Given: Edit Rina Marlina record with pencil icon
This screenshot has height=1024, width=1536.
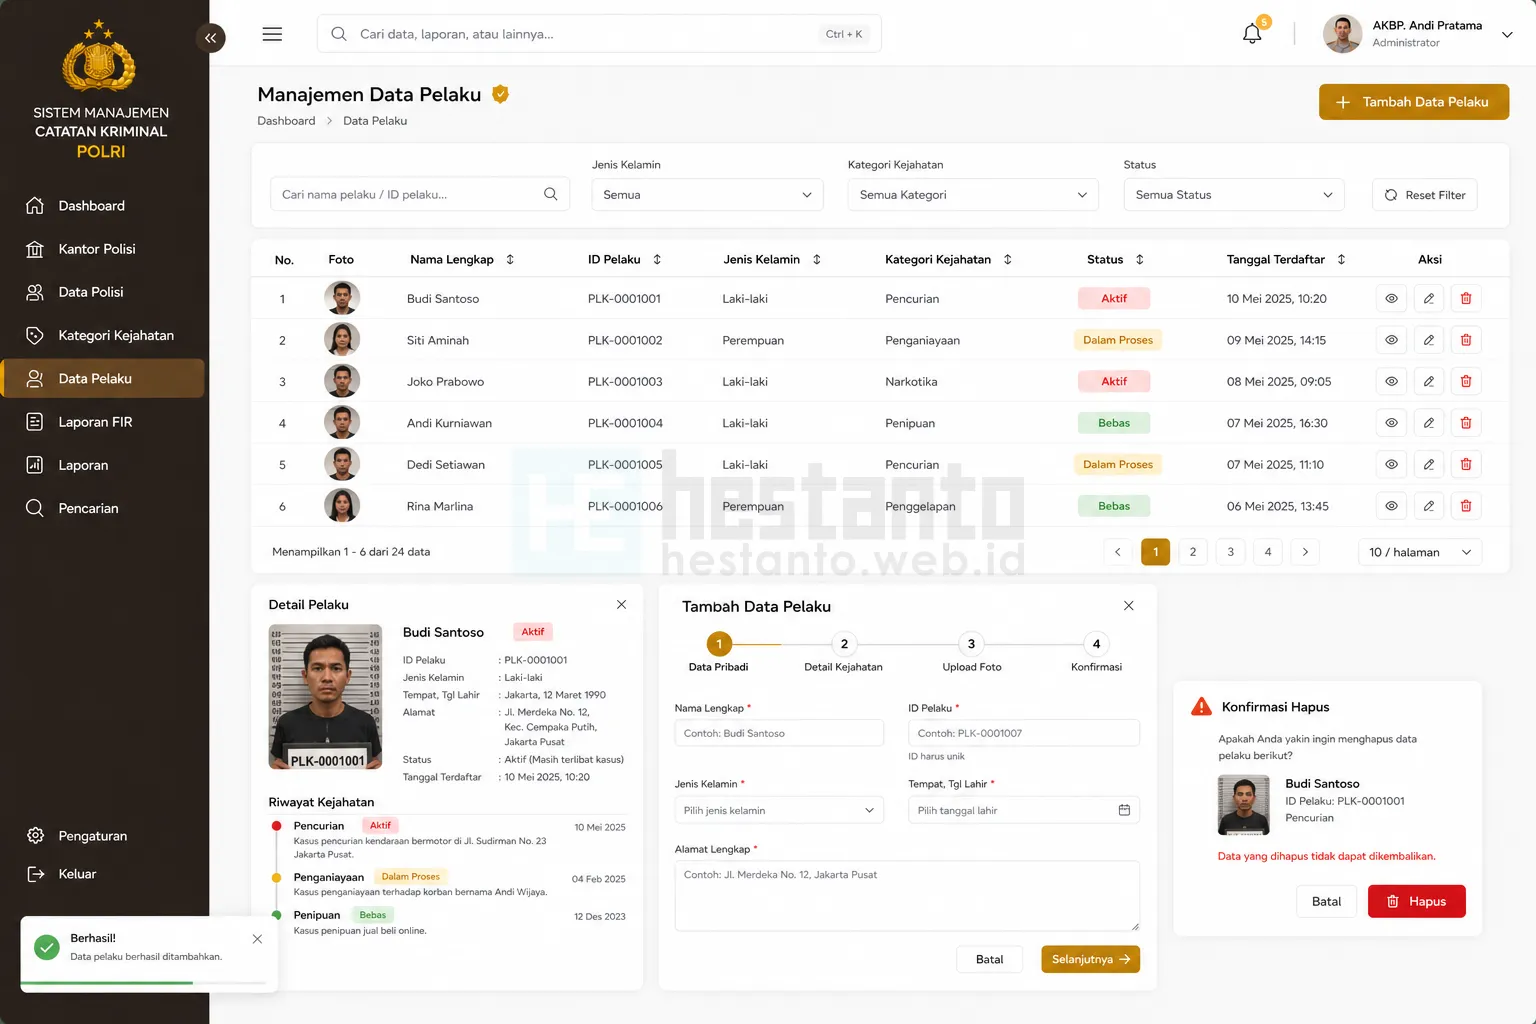Looking at the screenshot, I should 1429,506.
